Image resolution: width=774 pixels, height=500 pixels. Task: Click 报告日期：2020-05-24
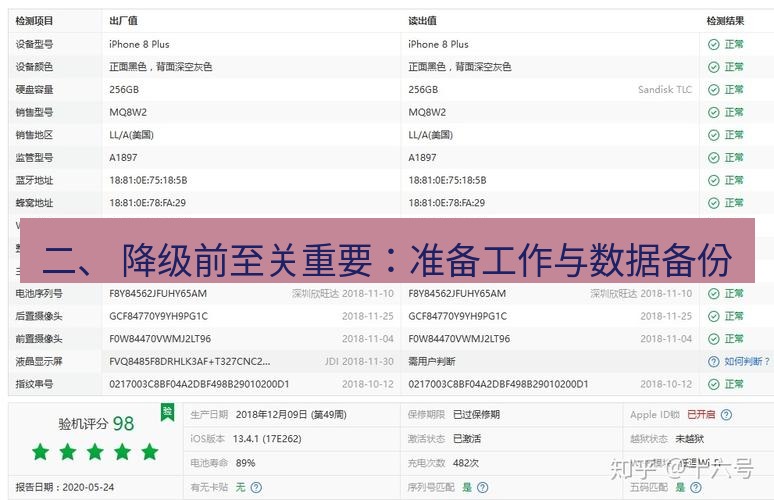(x=65, y=488)
